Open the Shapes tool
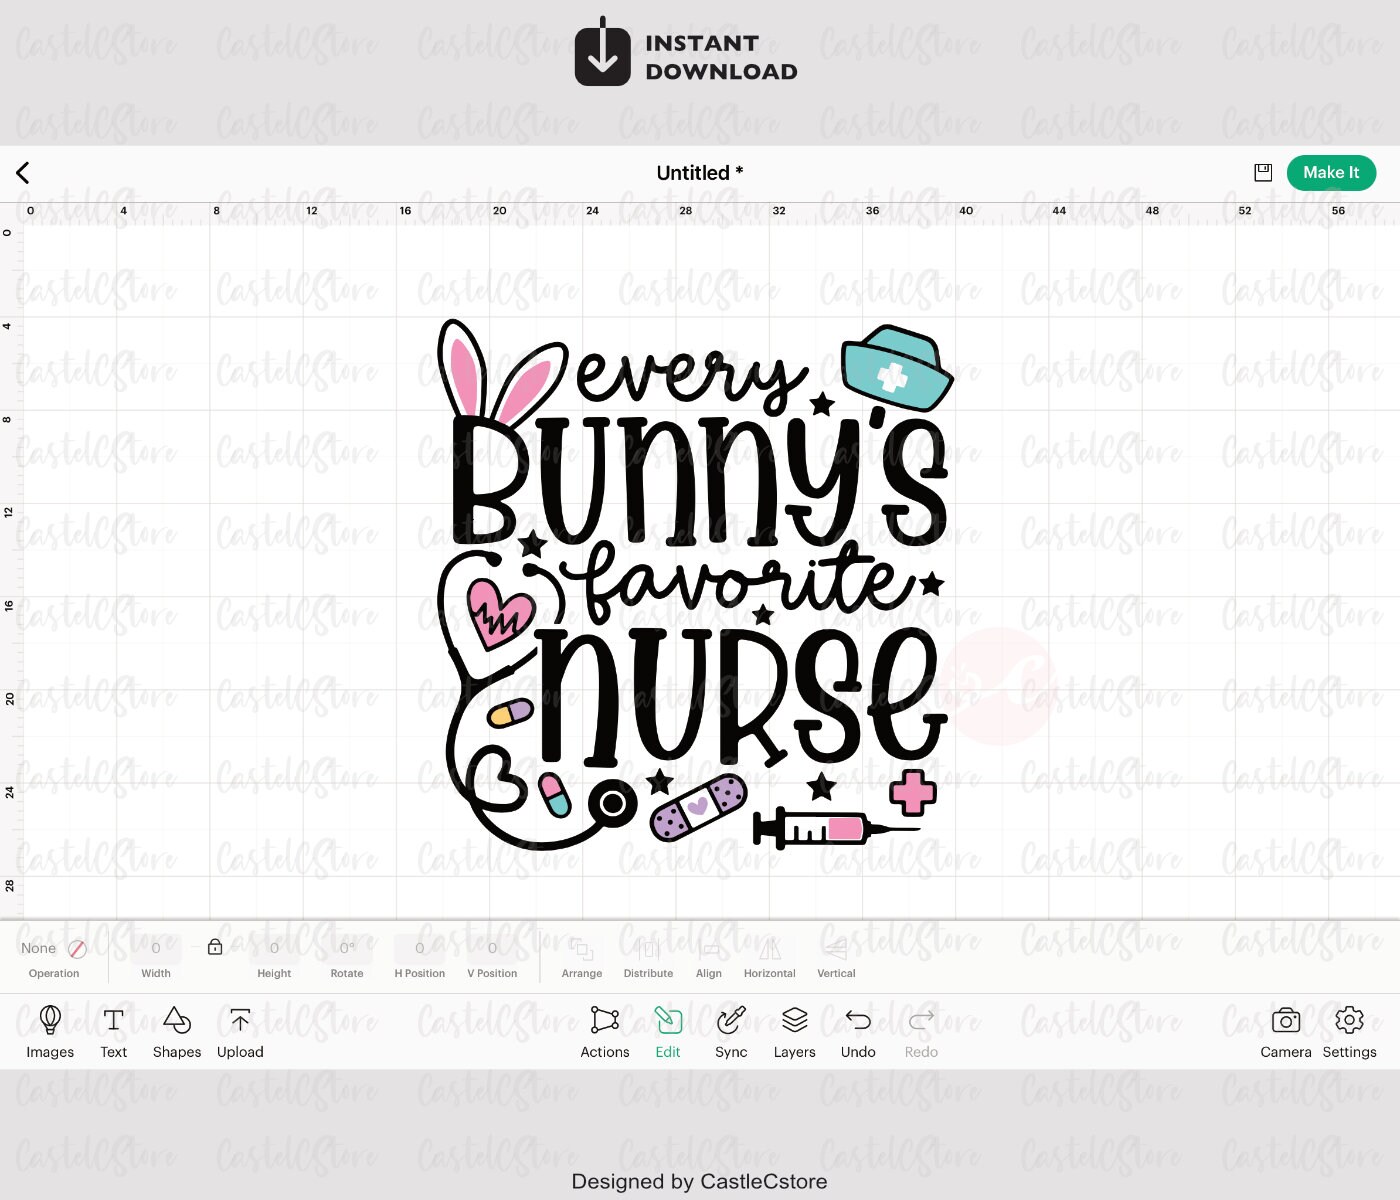The width and height of the screenshot is (1400, 1200). (x=177, y=1032)
